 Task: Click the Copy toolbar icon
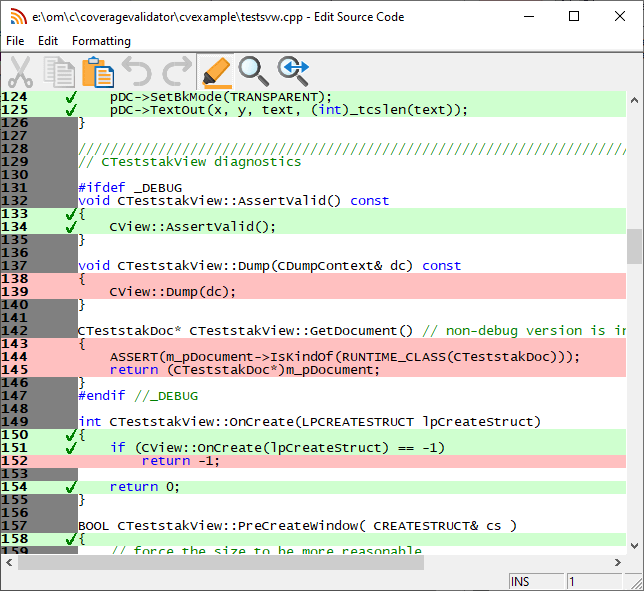tap(60, 72)
